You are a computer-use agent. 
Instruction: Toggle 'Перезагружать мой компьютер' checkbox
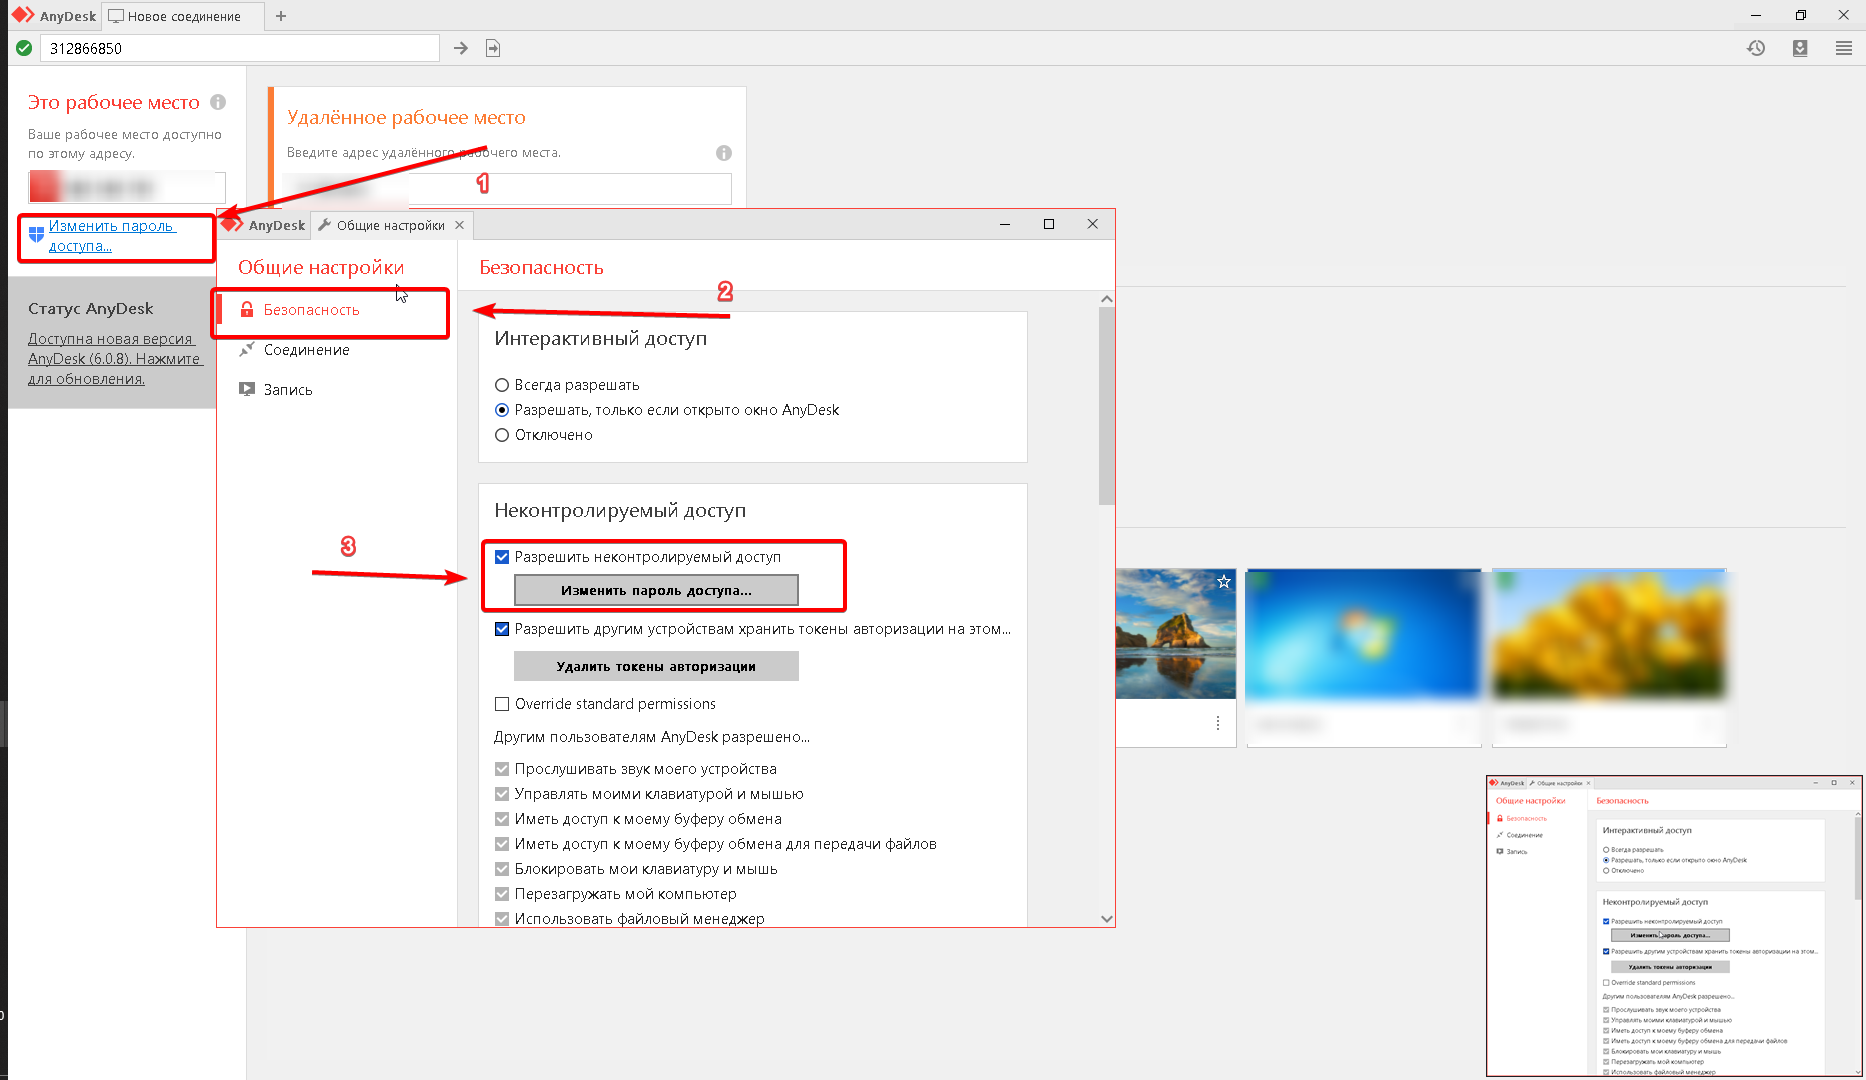click(502, 894)
